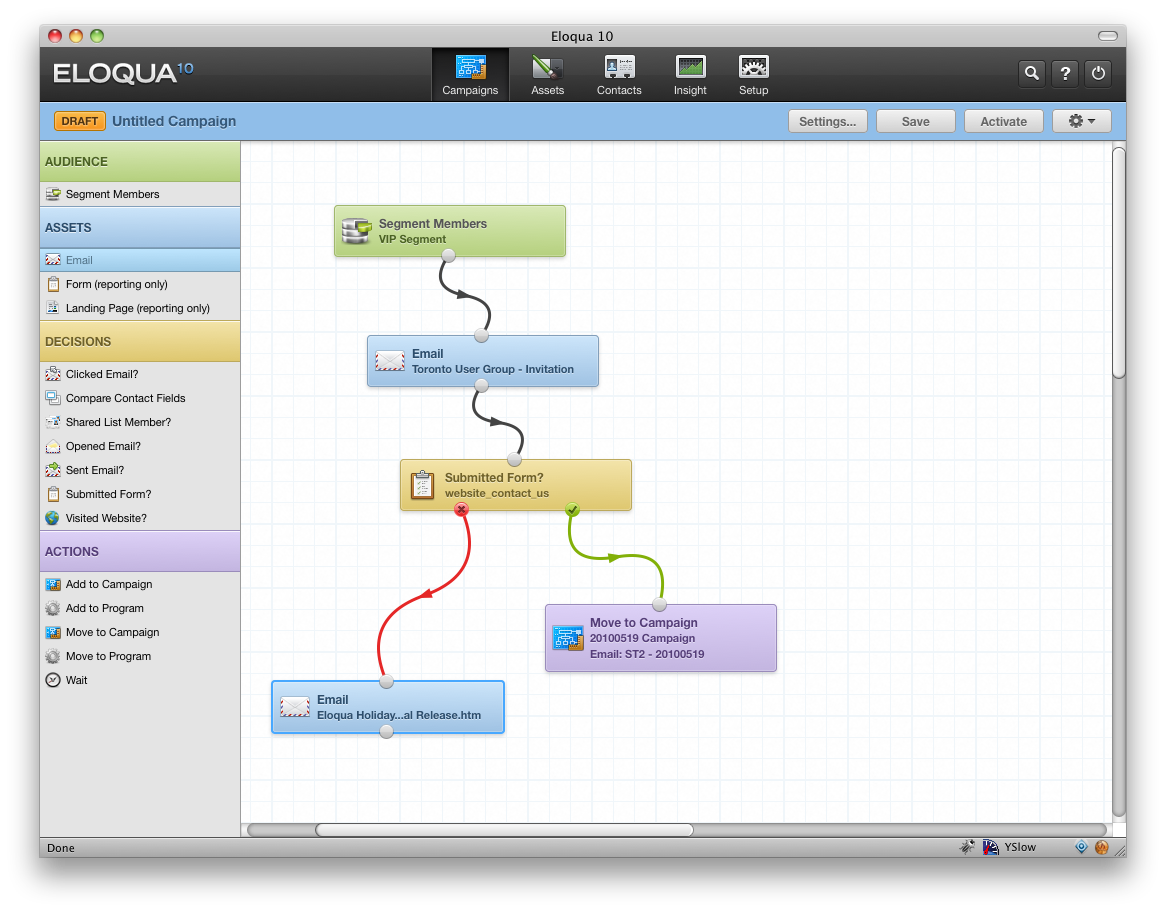The image size is (1166, 912).
Task: Collapse the DECISIONS section header
Action: [140, 341]
